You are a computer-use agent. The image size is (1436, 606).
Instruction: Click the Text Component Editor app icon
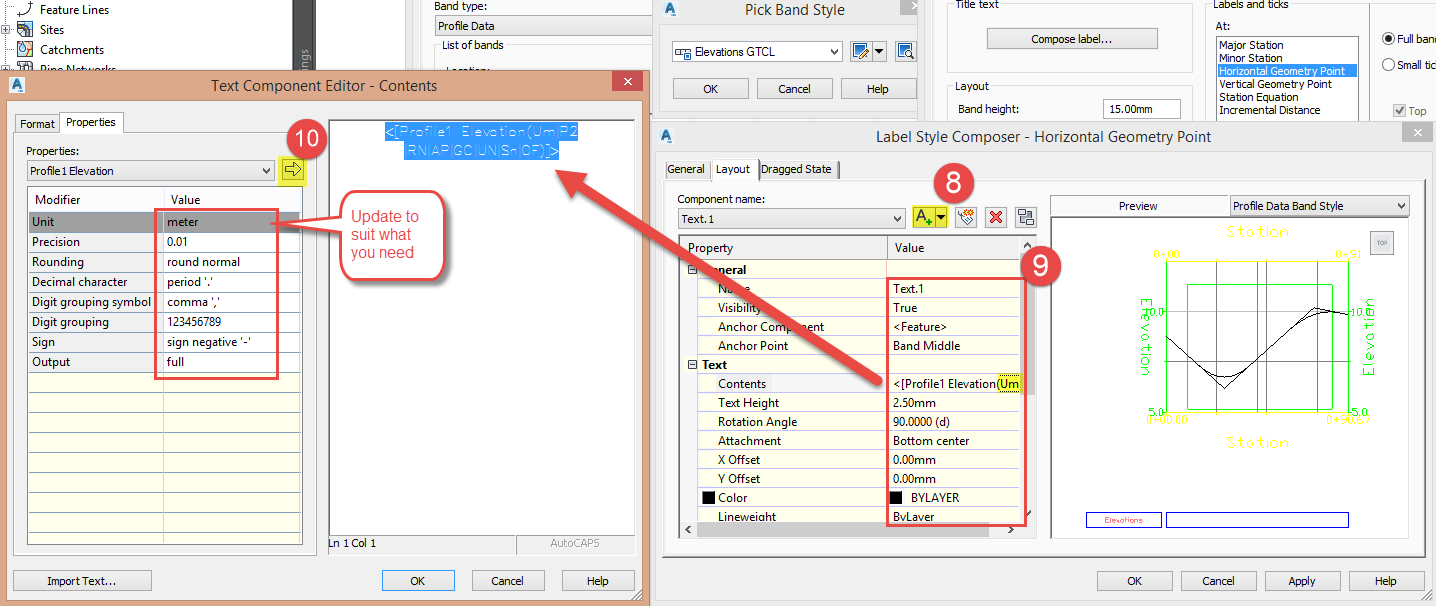pyautogui.click(x=17, y=85)
